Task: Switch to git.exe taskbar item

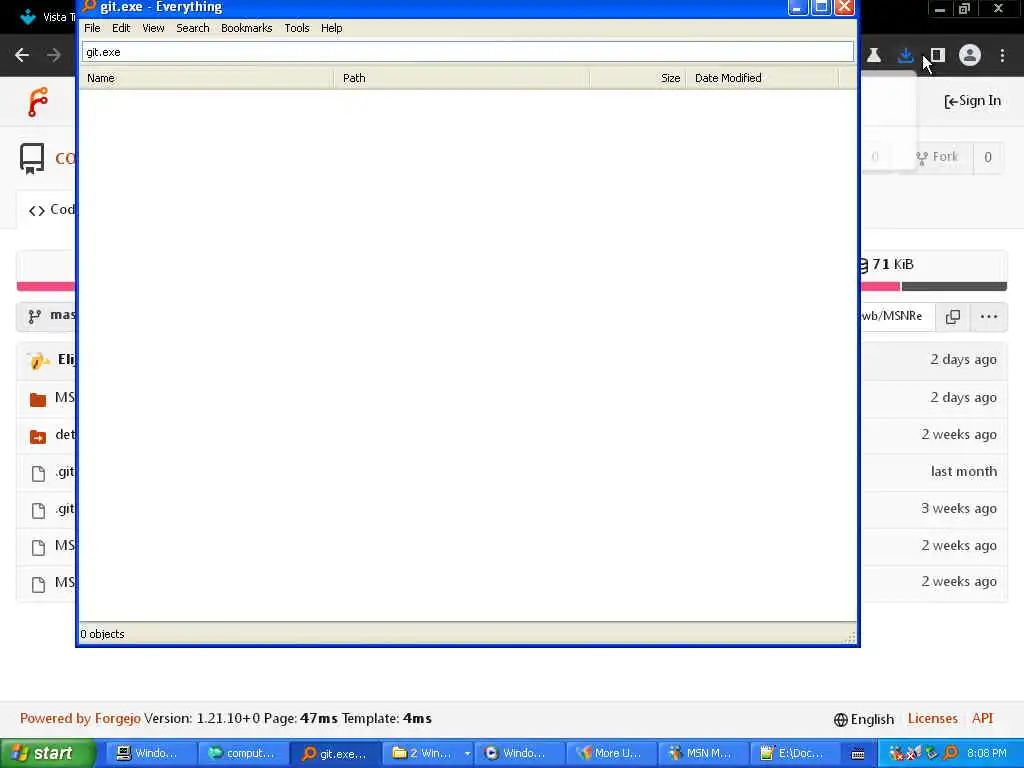Action: 335,754
